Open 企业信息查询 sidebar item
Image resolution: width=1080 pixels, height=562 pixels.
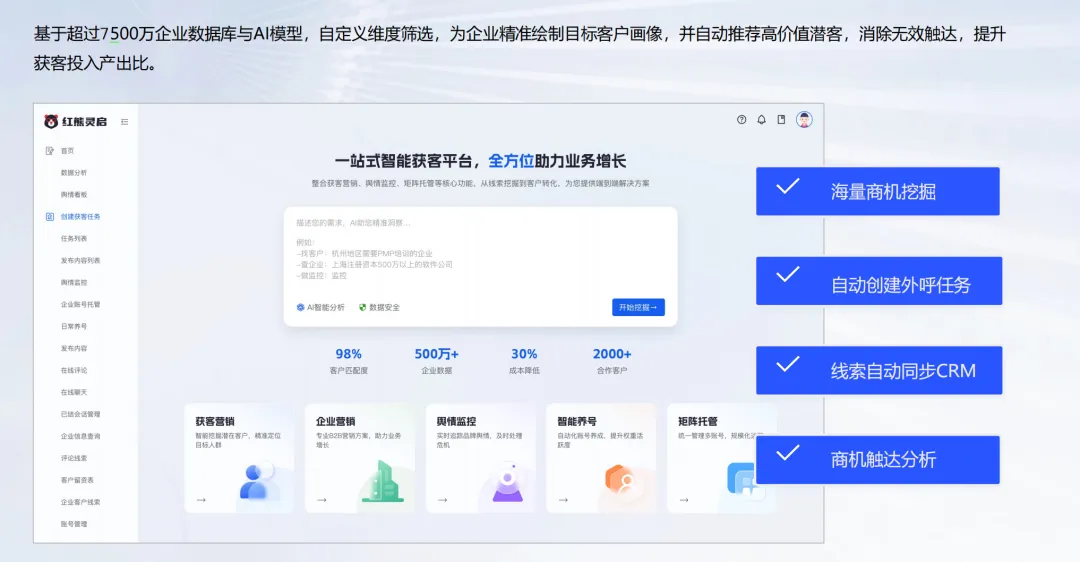81,436
